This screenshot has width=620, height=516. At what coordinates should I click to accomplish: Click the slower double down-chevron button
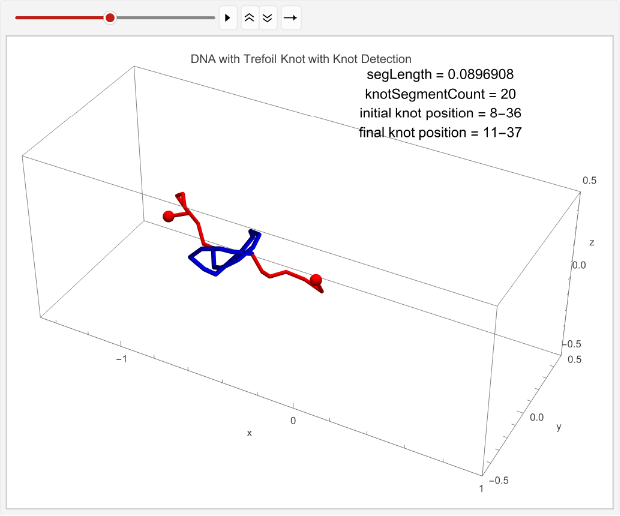click(x=268, y=18)
